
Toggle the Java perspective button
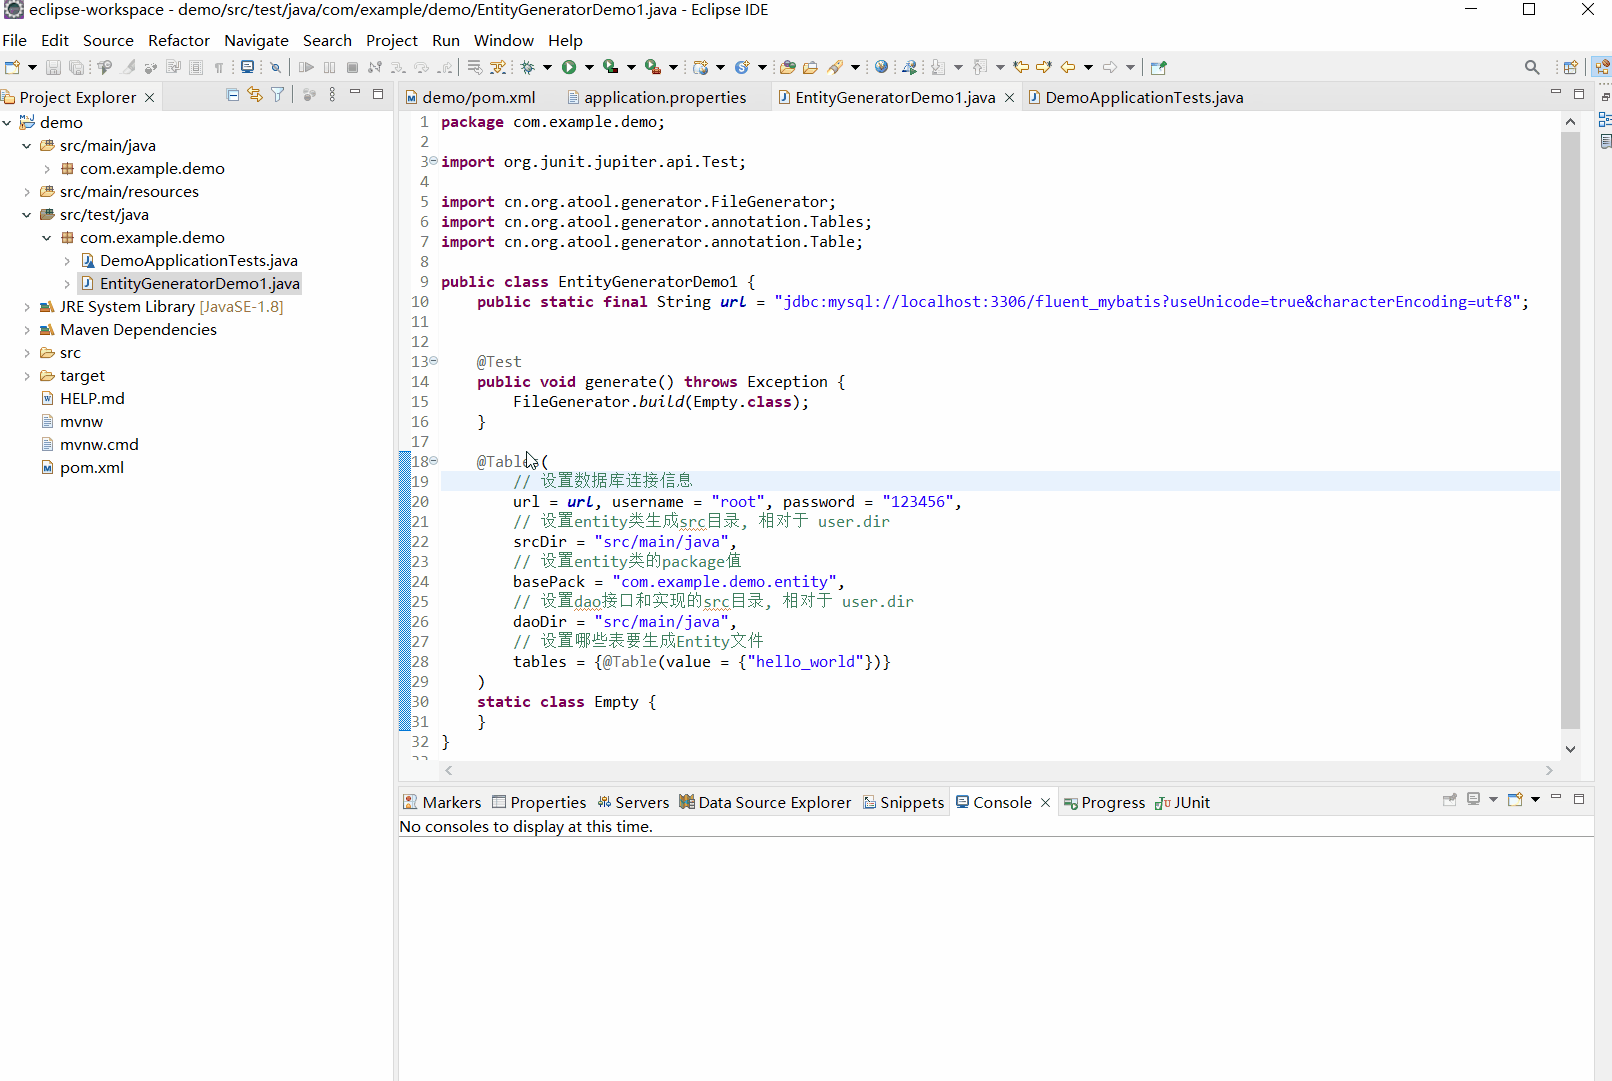[1602, 67]
